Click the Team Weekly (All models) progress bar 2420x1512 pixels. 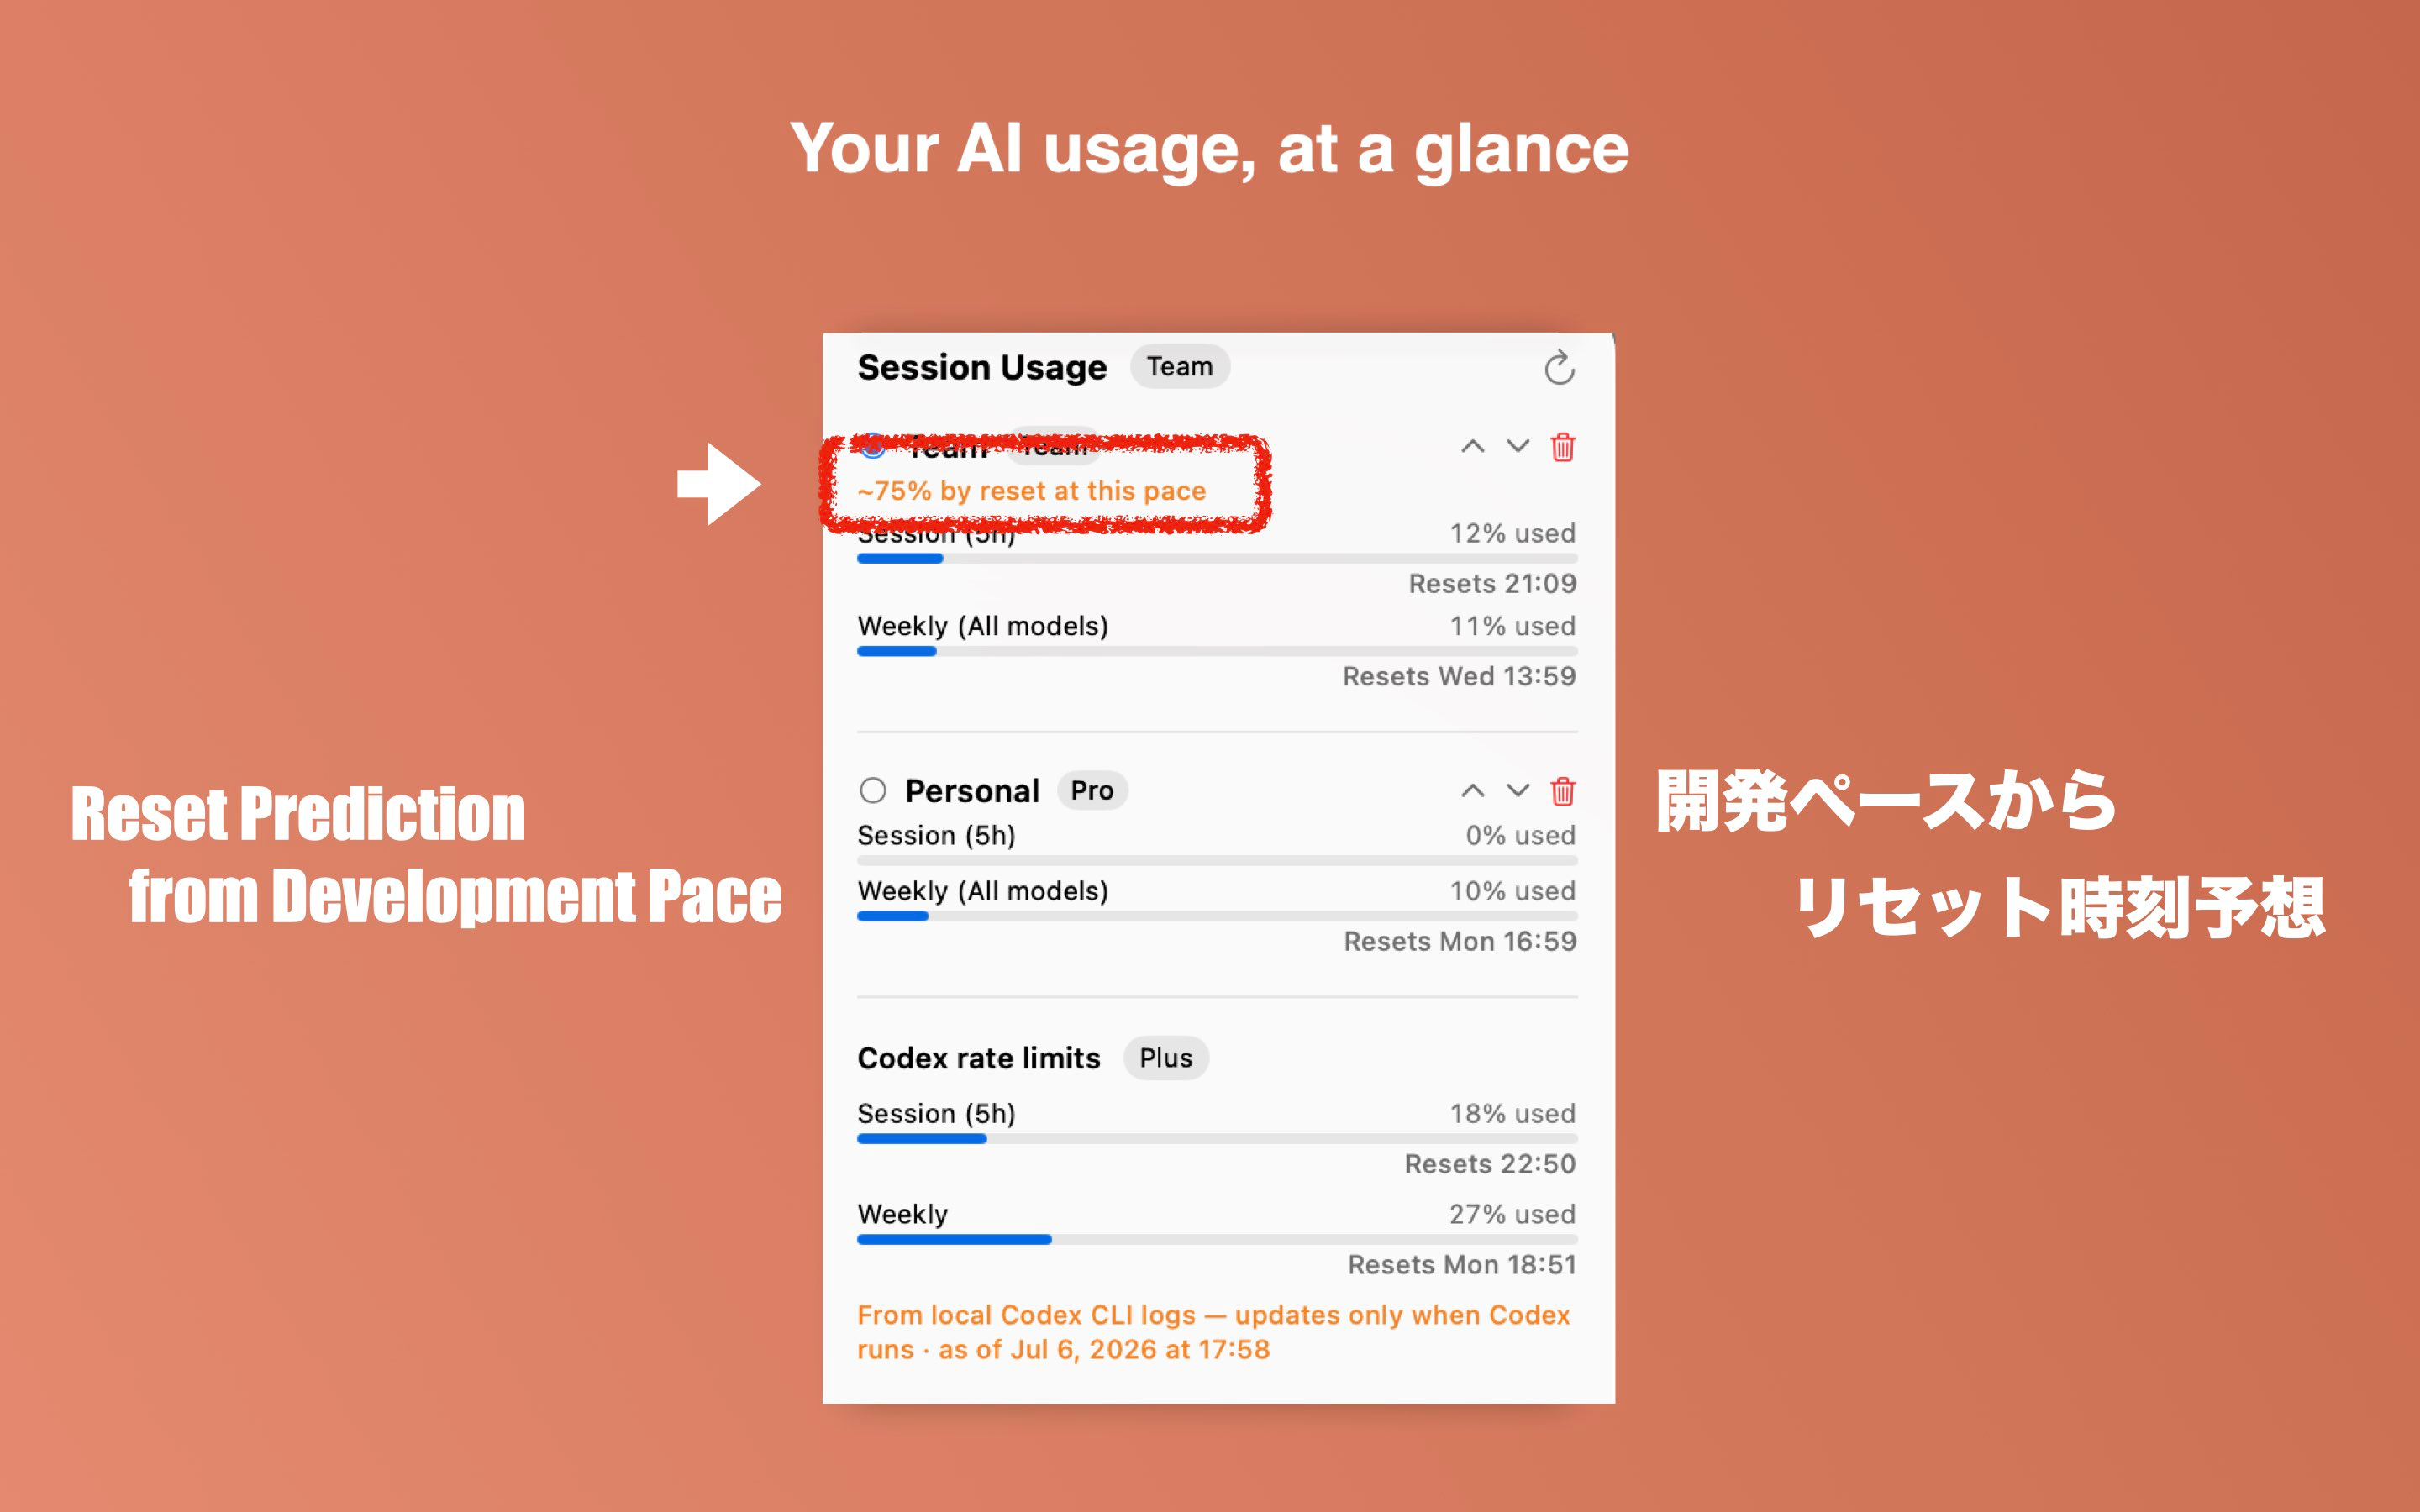1217,651
